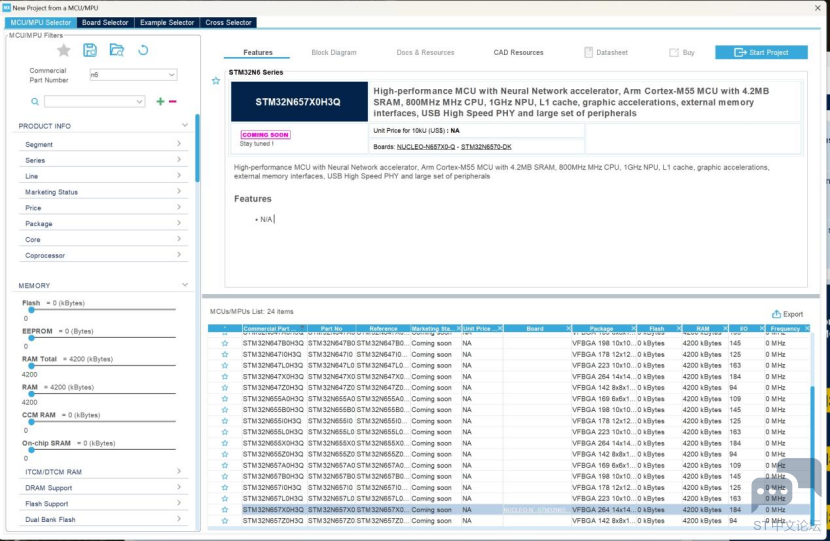The width and height of the screenshot is (830, 541).
Task: Adjust the RAM Total slider
Action: (31, 366)
